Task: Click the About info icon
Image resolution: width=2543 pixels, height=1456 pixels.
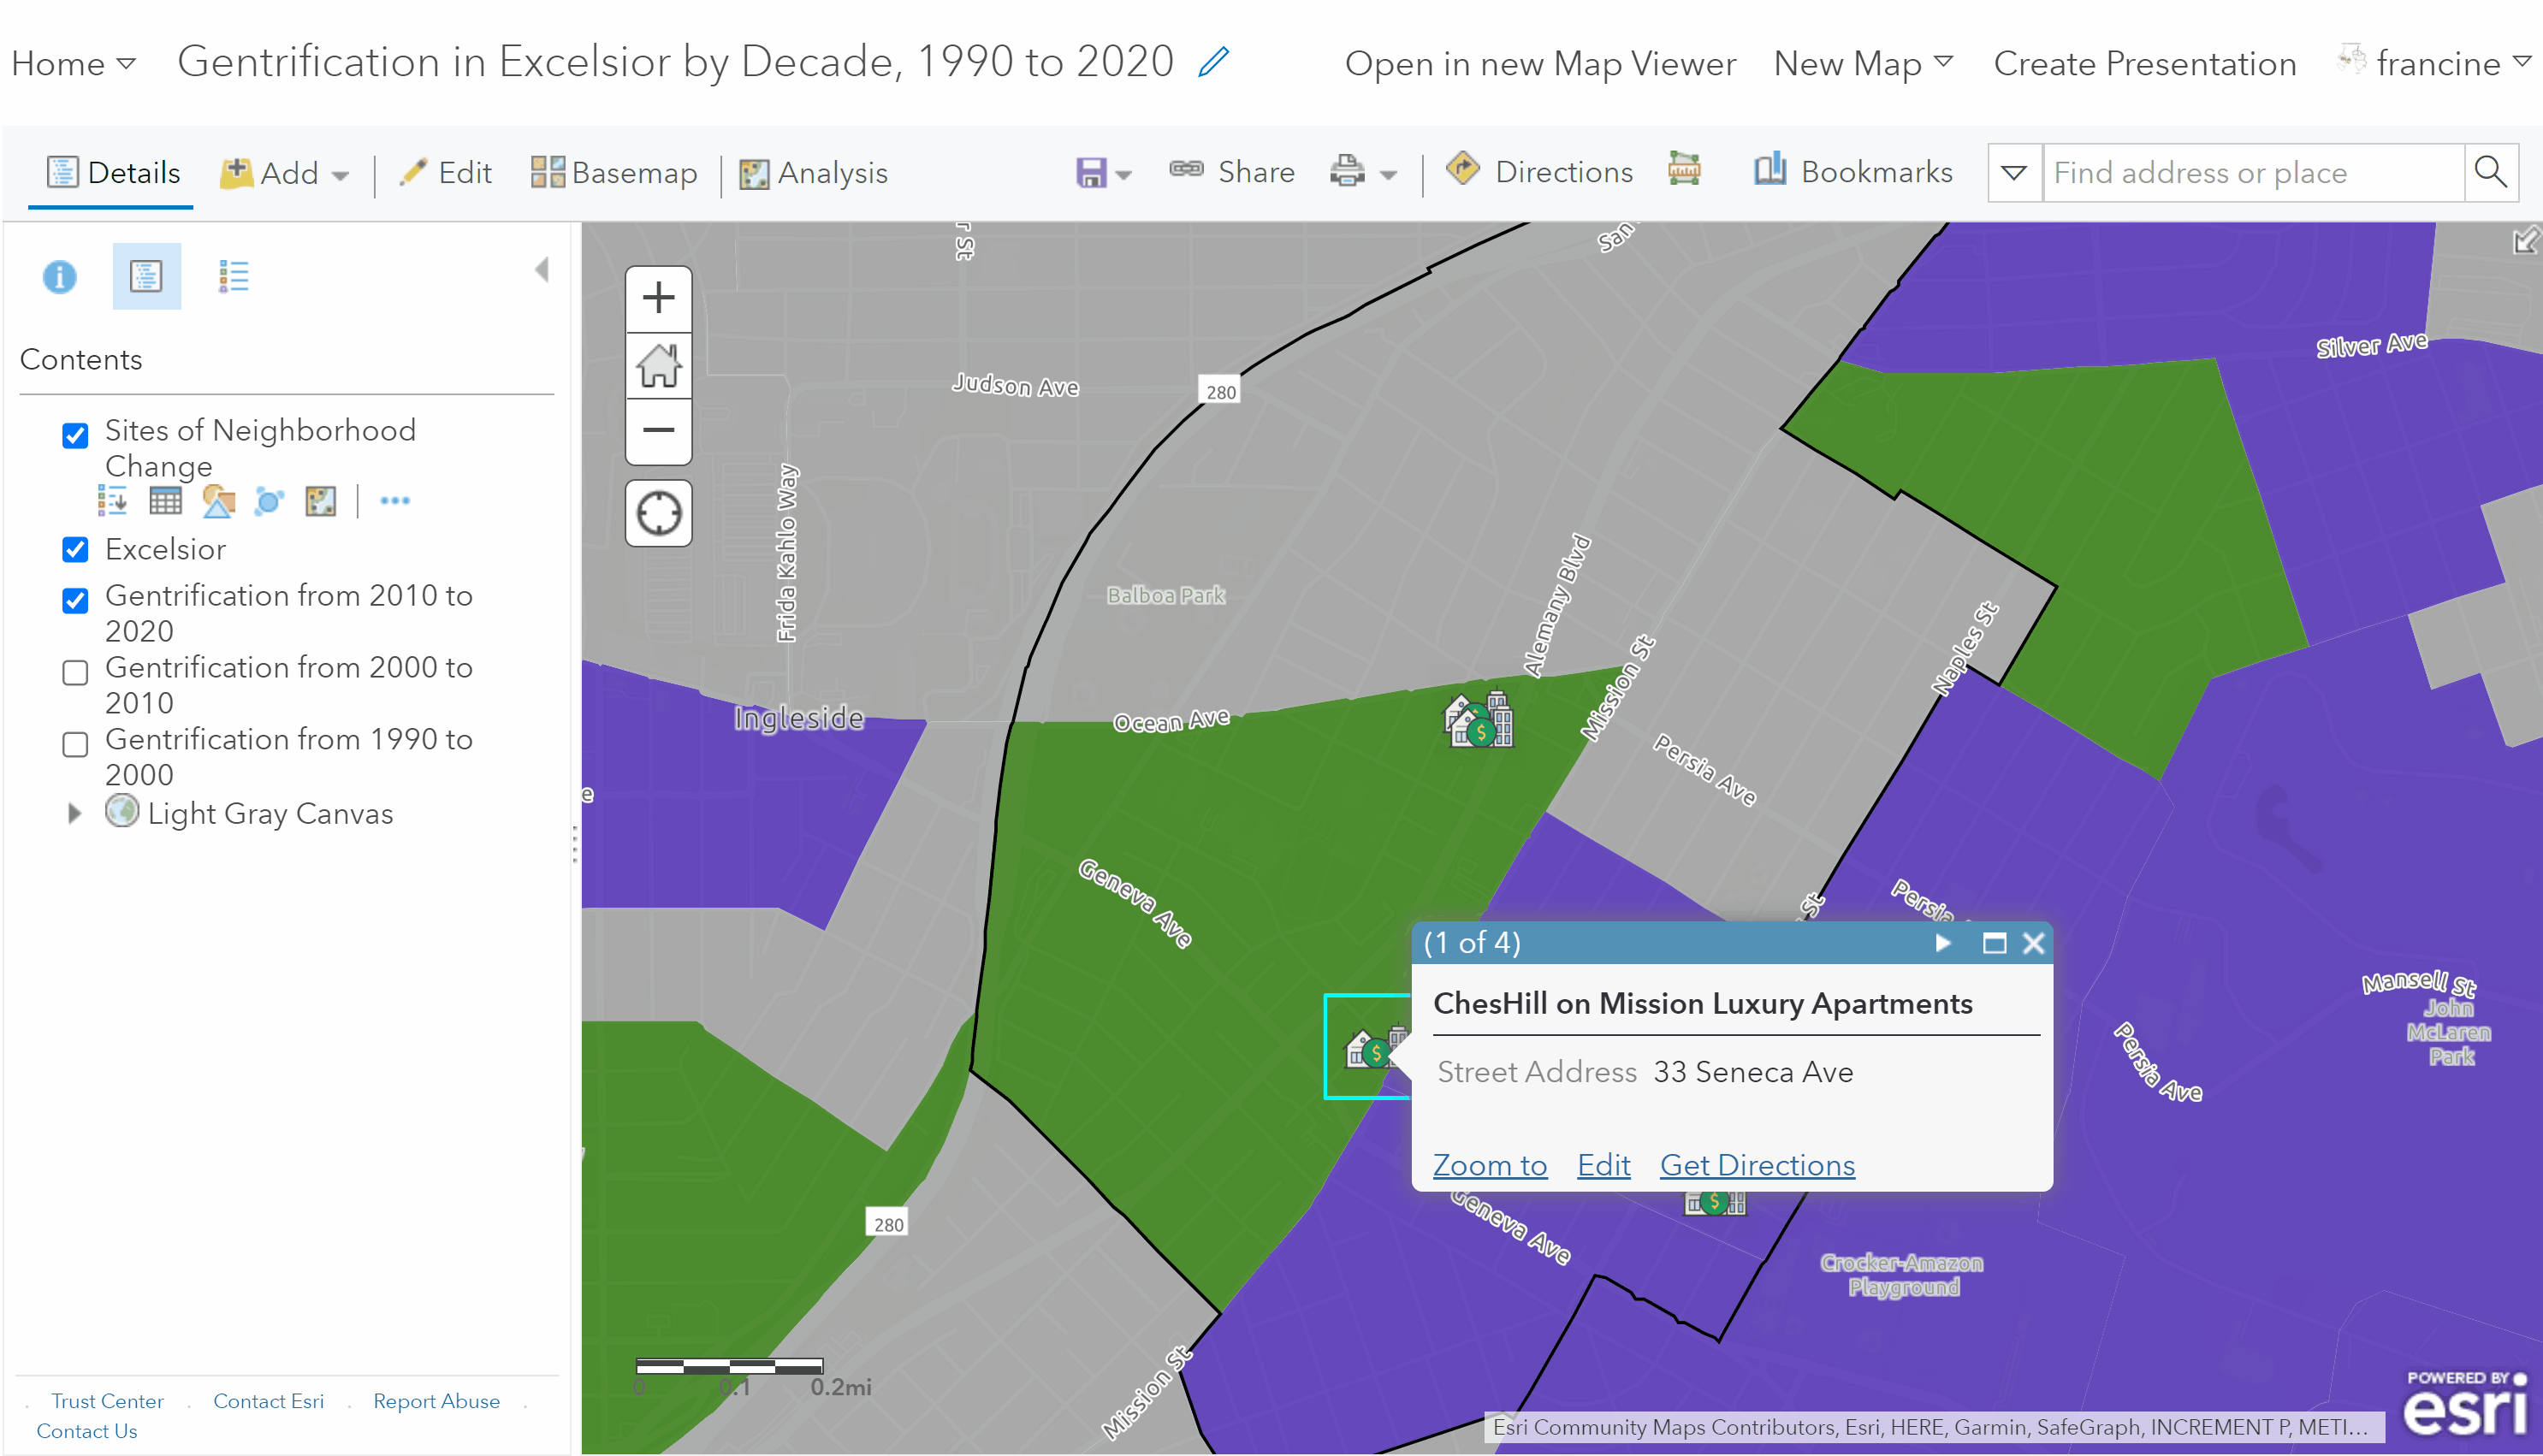Action: pos(59,276)
